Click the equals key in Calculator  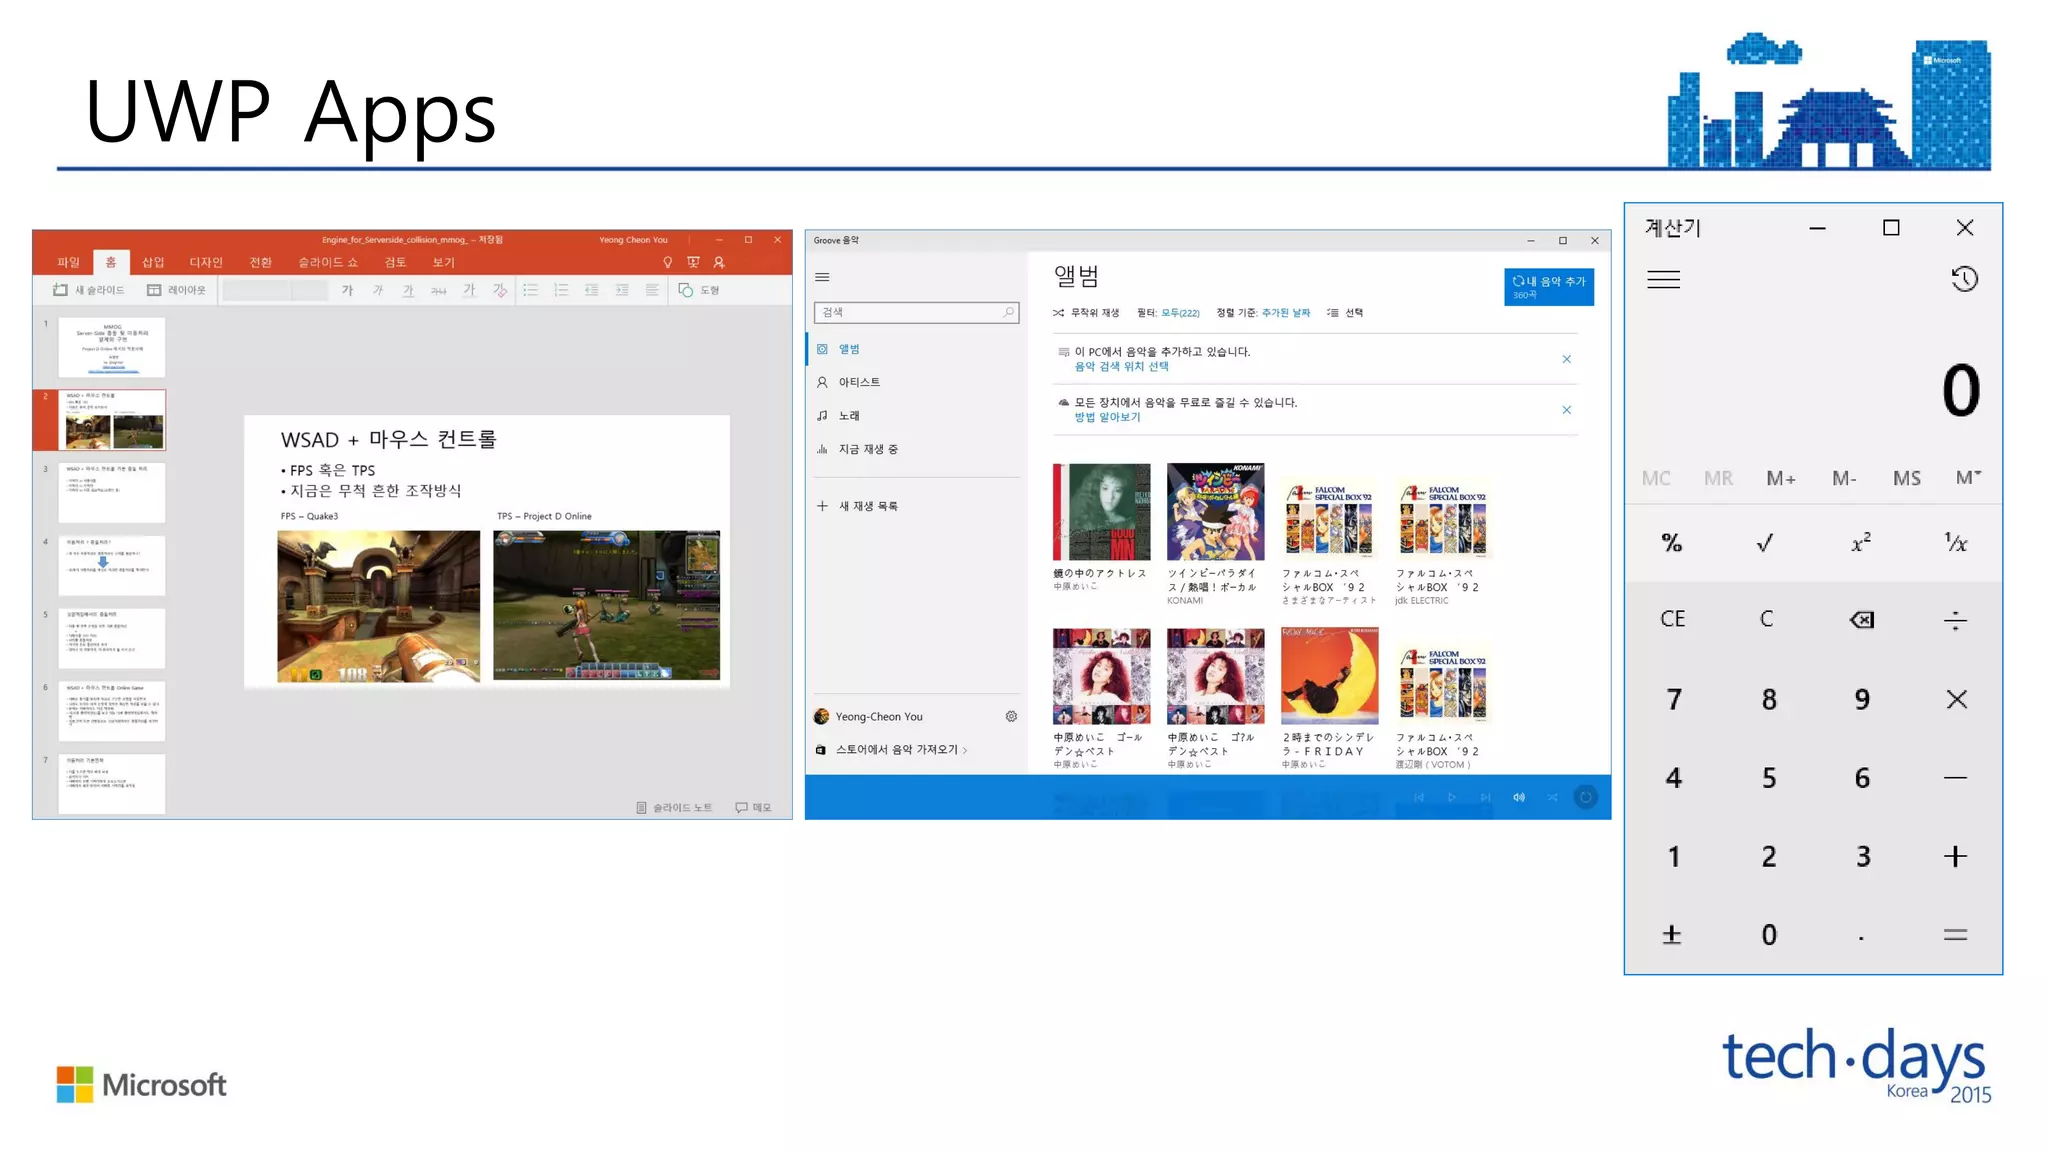coord(1956,935)
